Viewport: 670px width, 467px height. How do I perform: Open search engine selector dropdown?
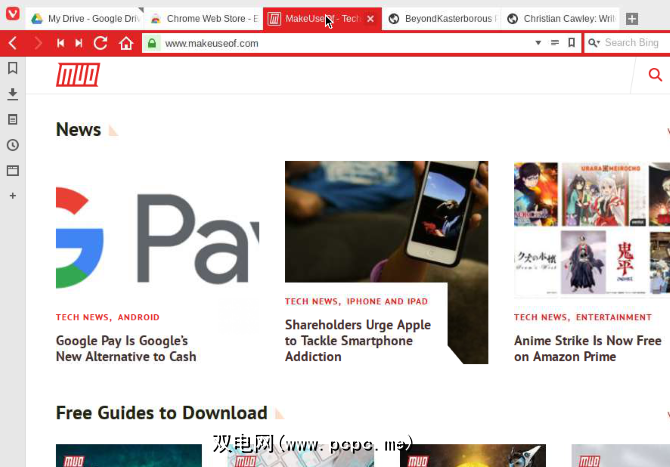594,43
